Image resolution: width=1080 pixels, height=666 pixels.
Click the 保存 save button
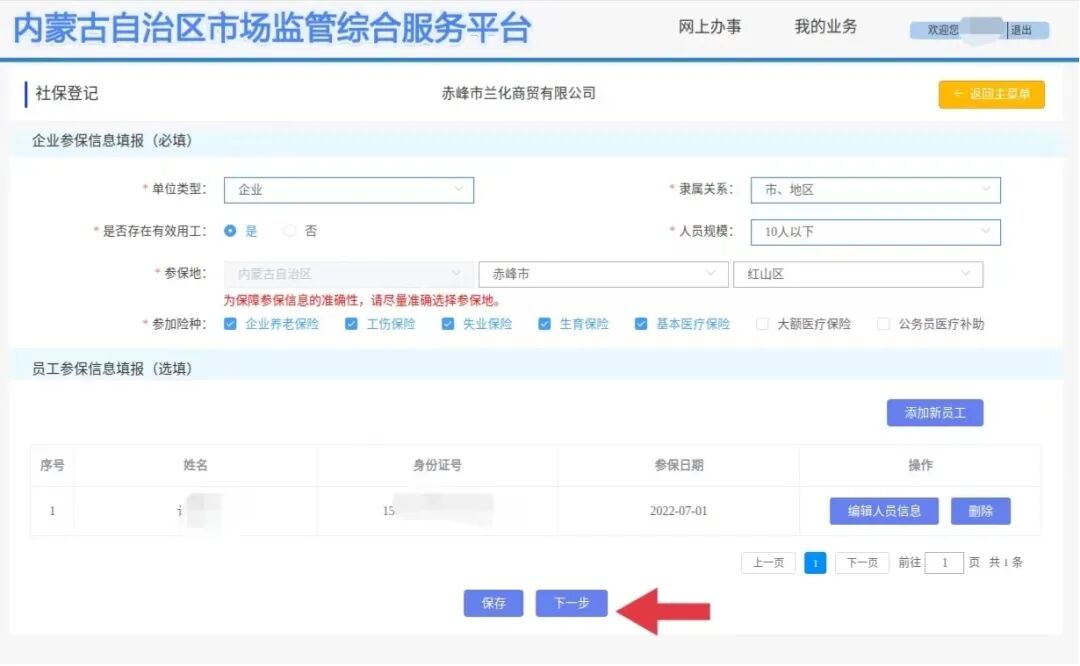493,603
